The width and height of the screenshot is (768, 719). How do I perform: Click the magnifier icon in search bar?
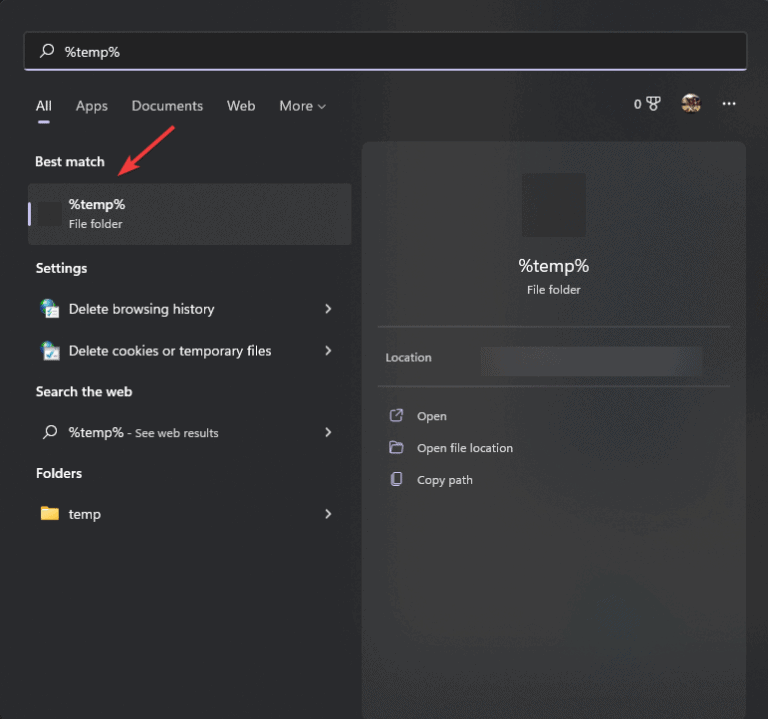coord(47,51)
